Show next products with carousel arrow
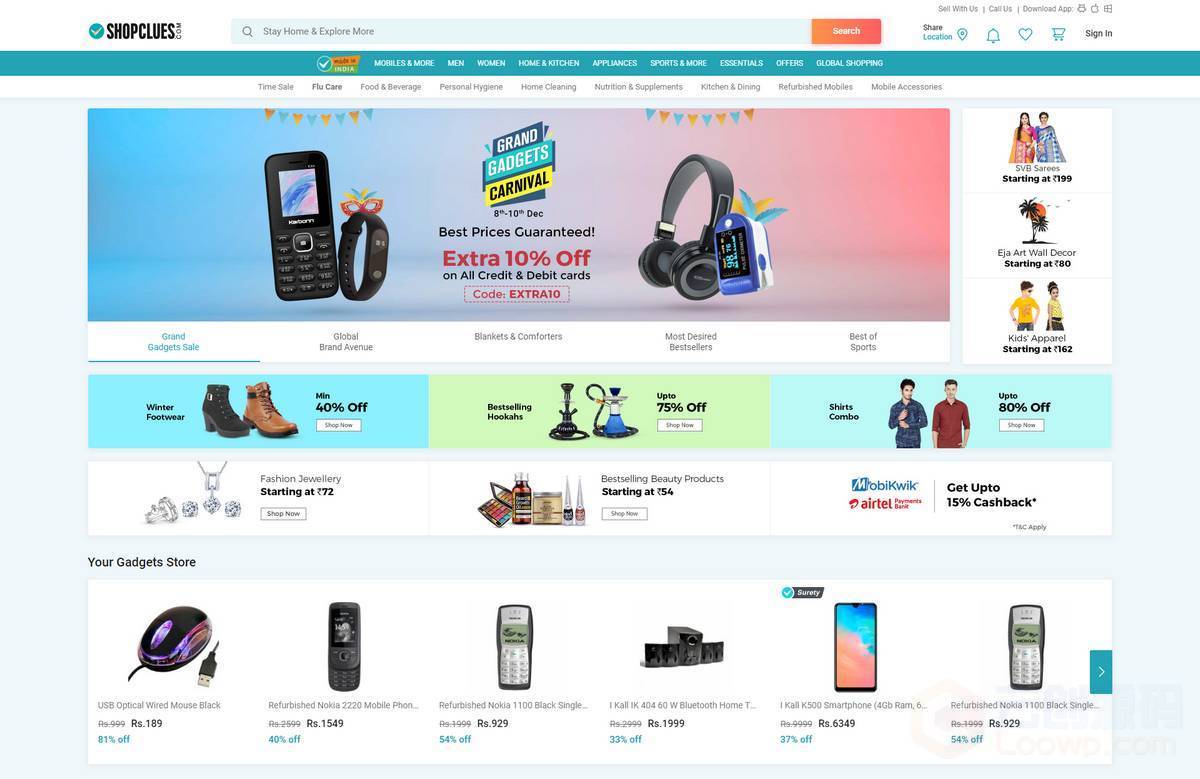 [1101, 672]
